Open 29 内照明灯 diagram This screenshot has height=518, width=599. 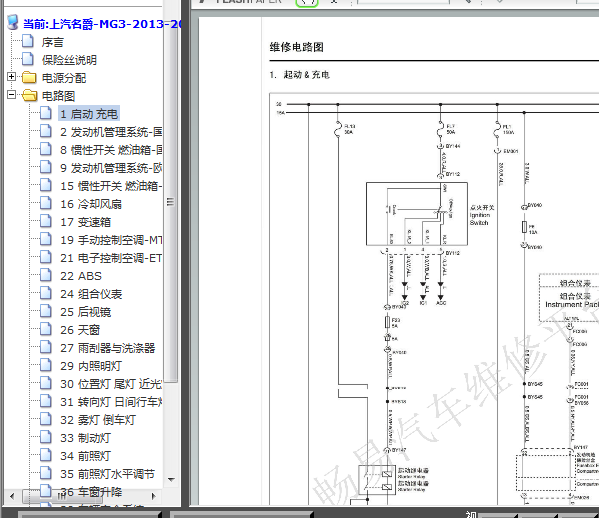coord(91,366)
